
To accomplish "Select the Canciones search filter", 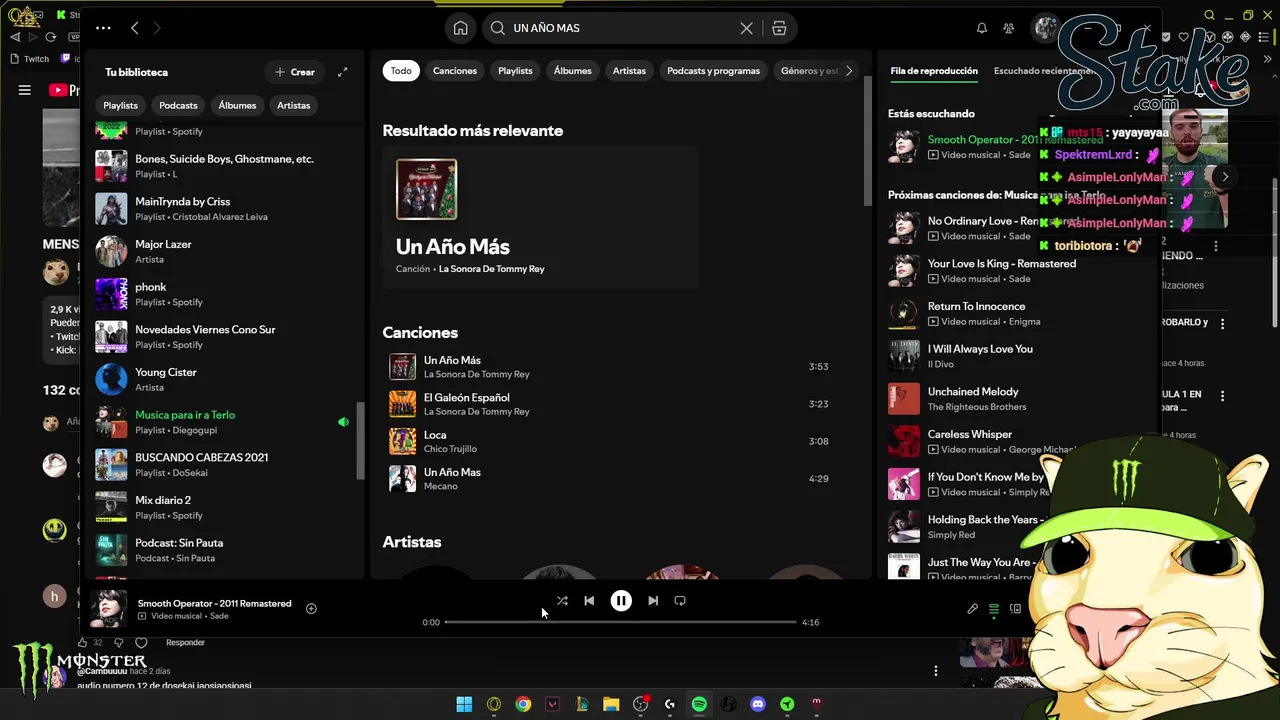I will [x=455, y=71].
